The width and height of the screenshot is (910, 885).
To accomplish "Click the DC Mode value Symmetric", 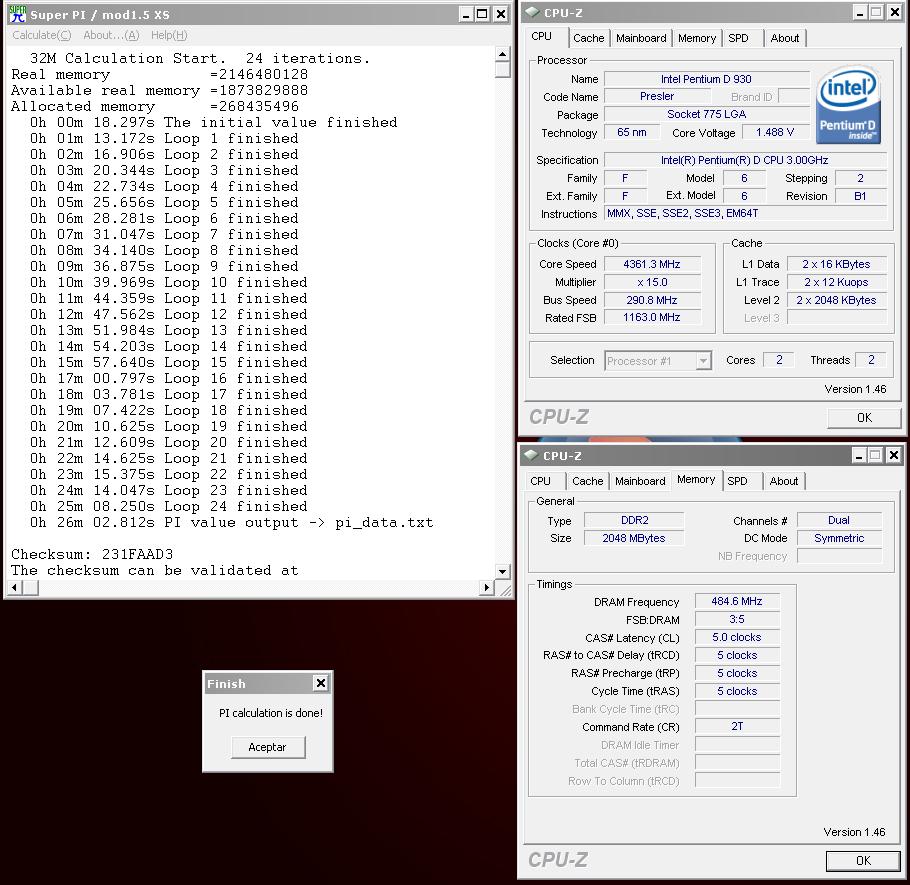I will coord(839,539).
